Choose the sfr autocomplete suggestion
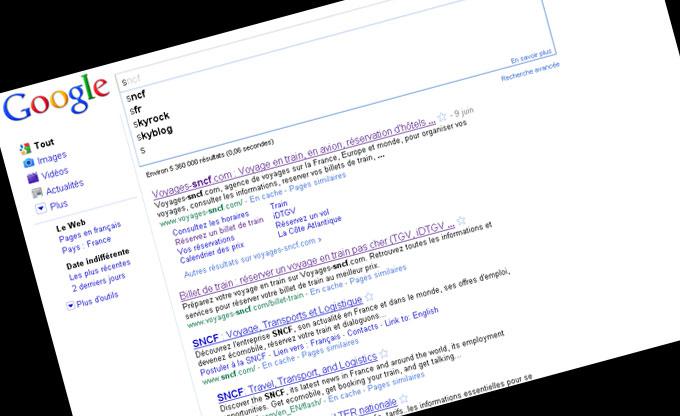The image size is (680, 416). pyautogui.click(x=136, y=110)
